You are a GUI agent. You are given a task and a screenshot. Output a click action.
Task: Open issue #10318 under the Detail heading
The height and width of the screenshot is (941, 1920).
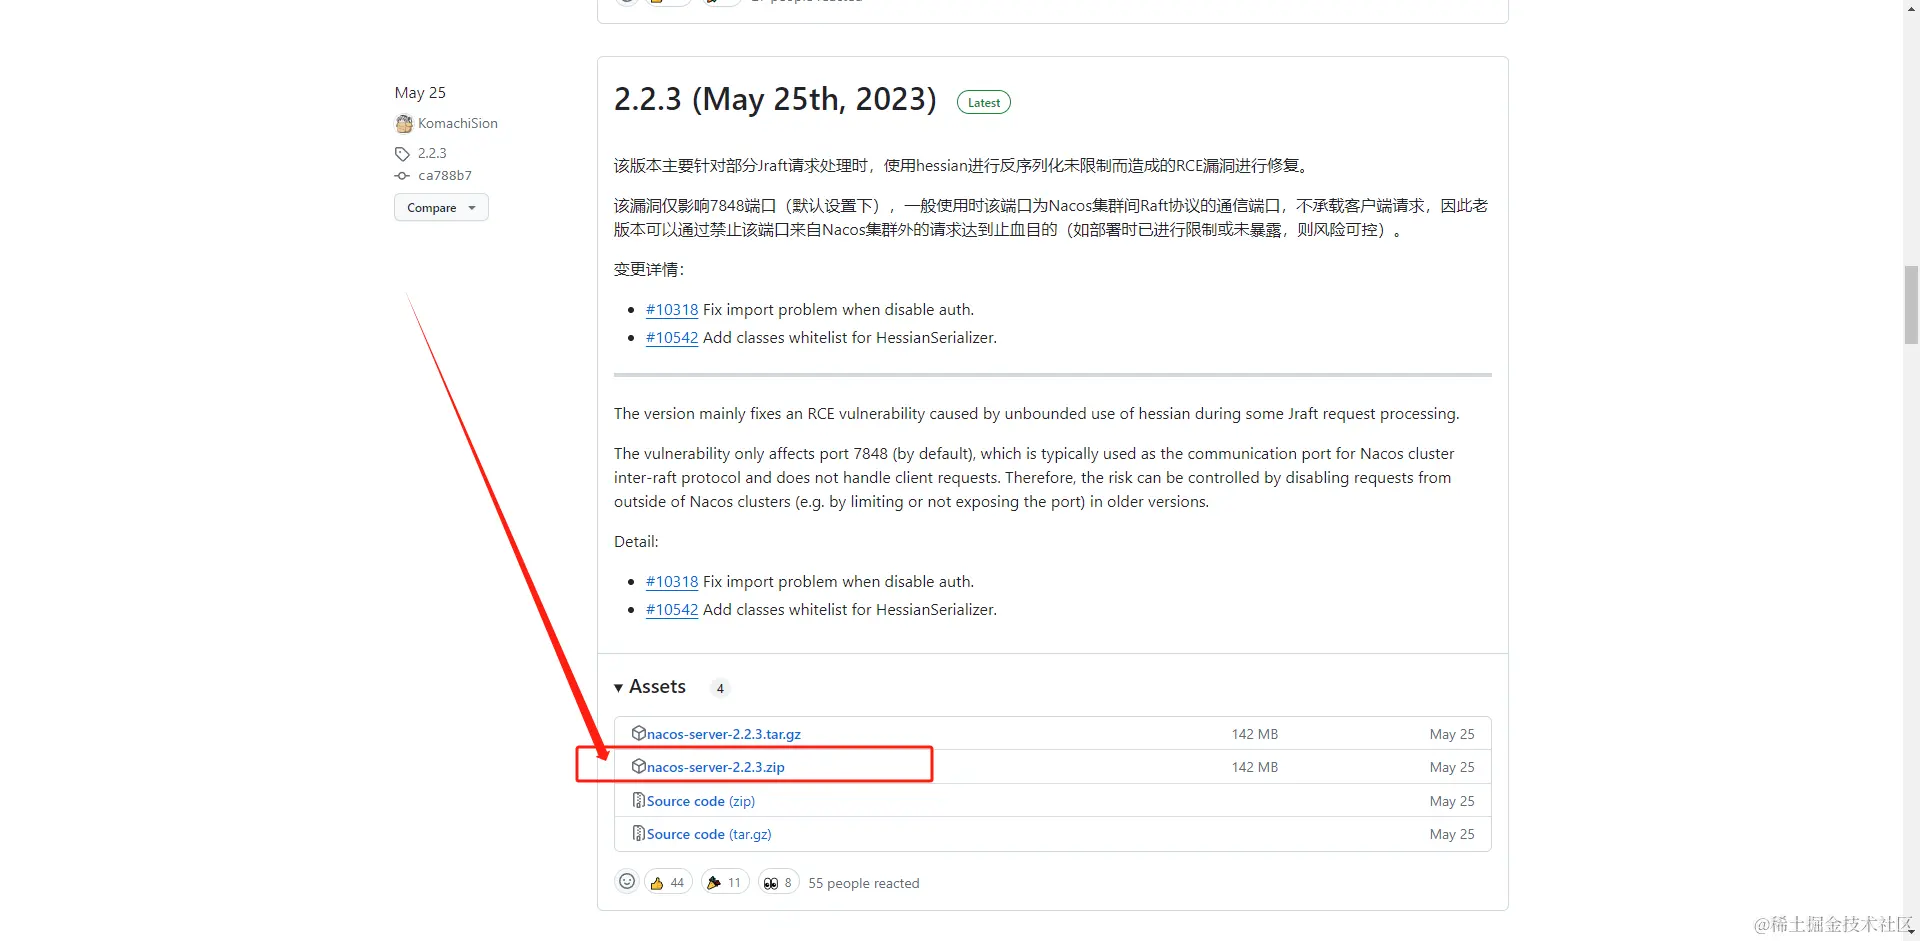tap(672, 582)
